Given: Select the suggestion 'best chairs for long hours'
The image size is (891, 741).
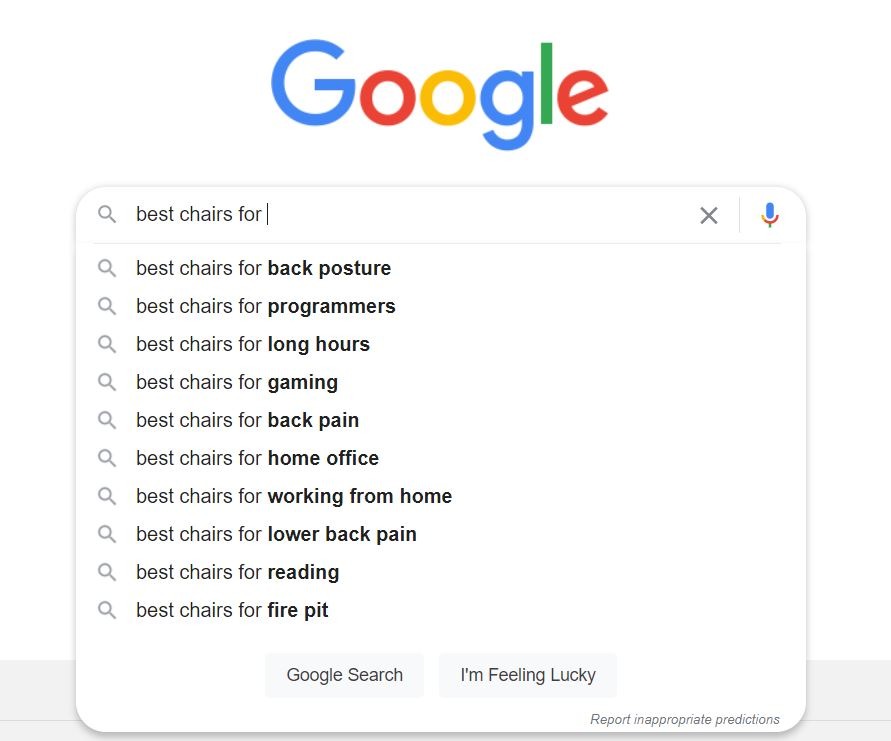Looking at the screenshot, I should [253, 344].
